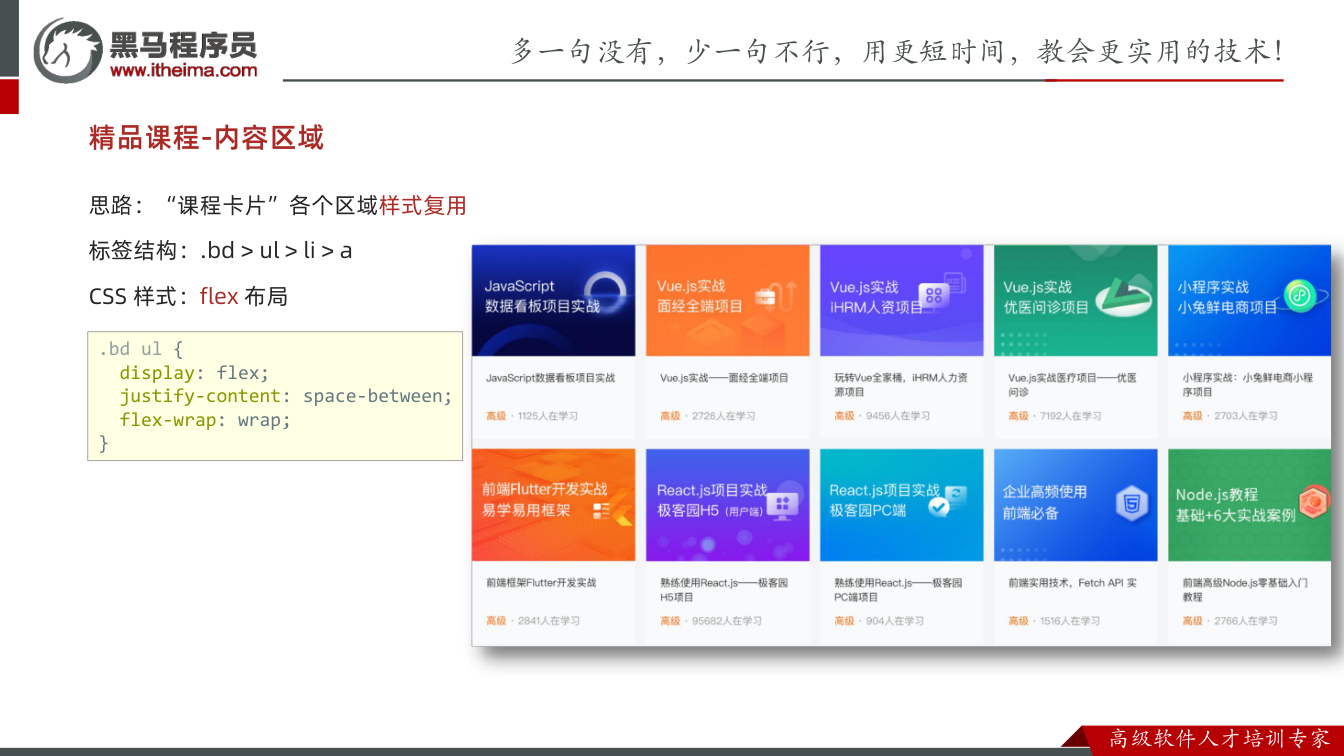This screenshot has width=1344, height=756.
Task: Open the Vue.js实战 iHRM人资项目 thumbnail
Action: click(902, 300)
